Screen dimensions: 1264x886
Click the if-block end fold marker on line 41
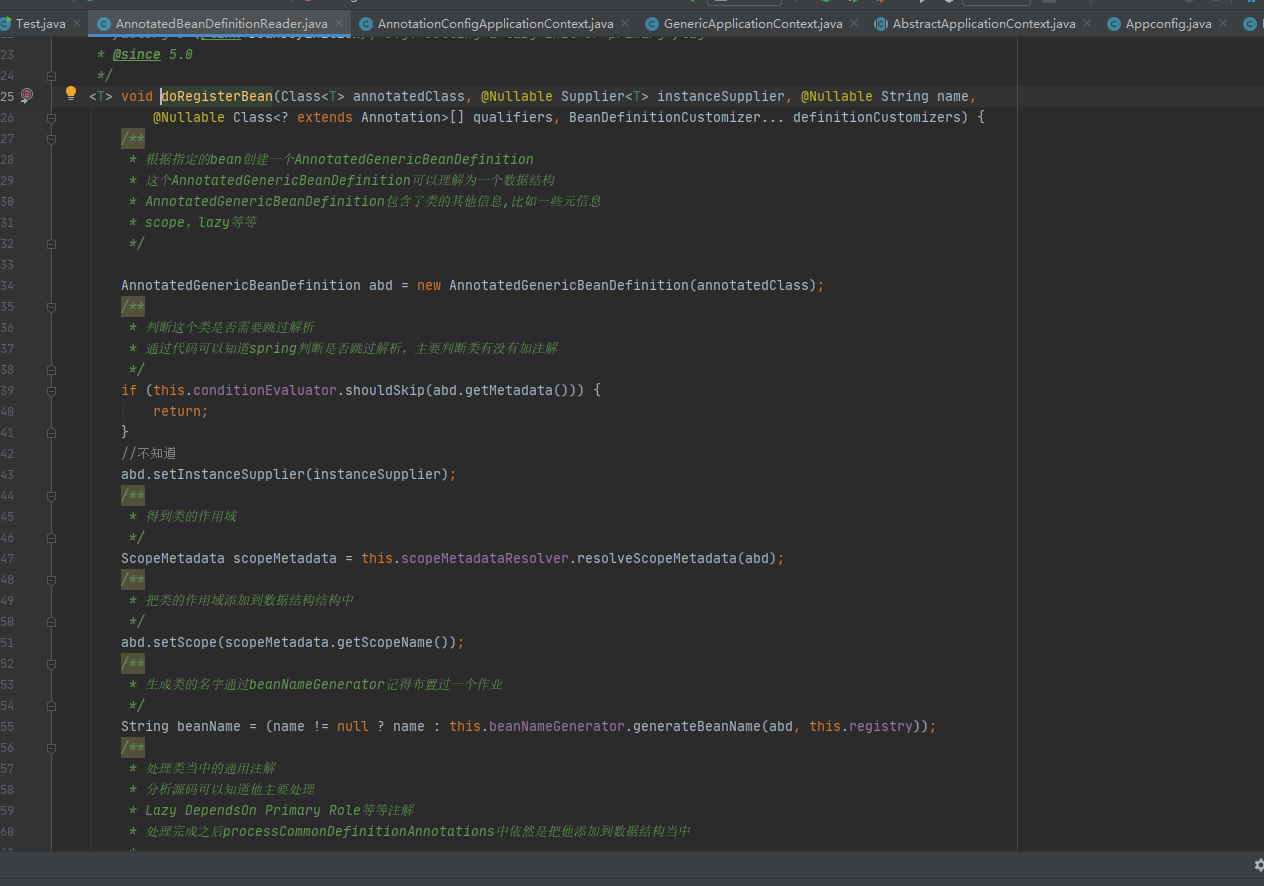(x=51, y=432)
